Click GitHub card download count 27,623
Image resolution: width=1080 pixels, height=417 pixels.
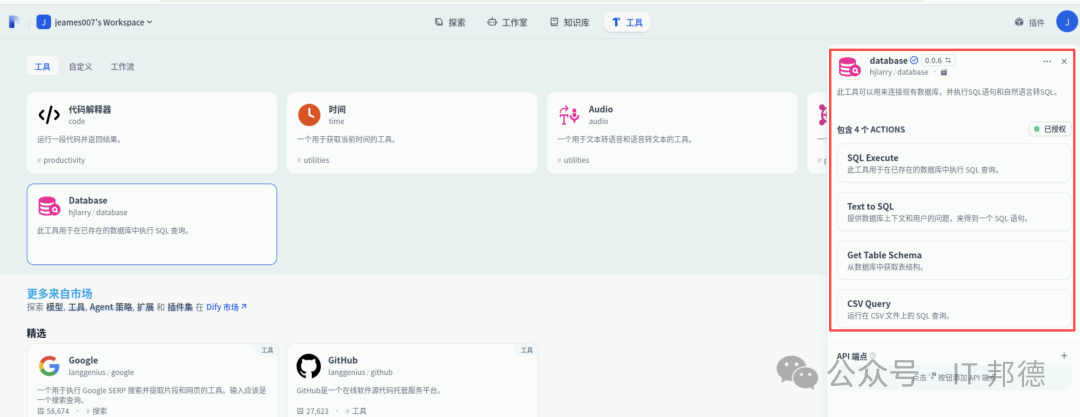pyautogui.click(x=313, y=411)
